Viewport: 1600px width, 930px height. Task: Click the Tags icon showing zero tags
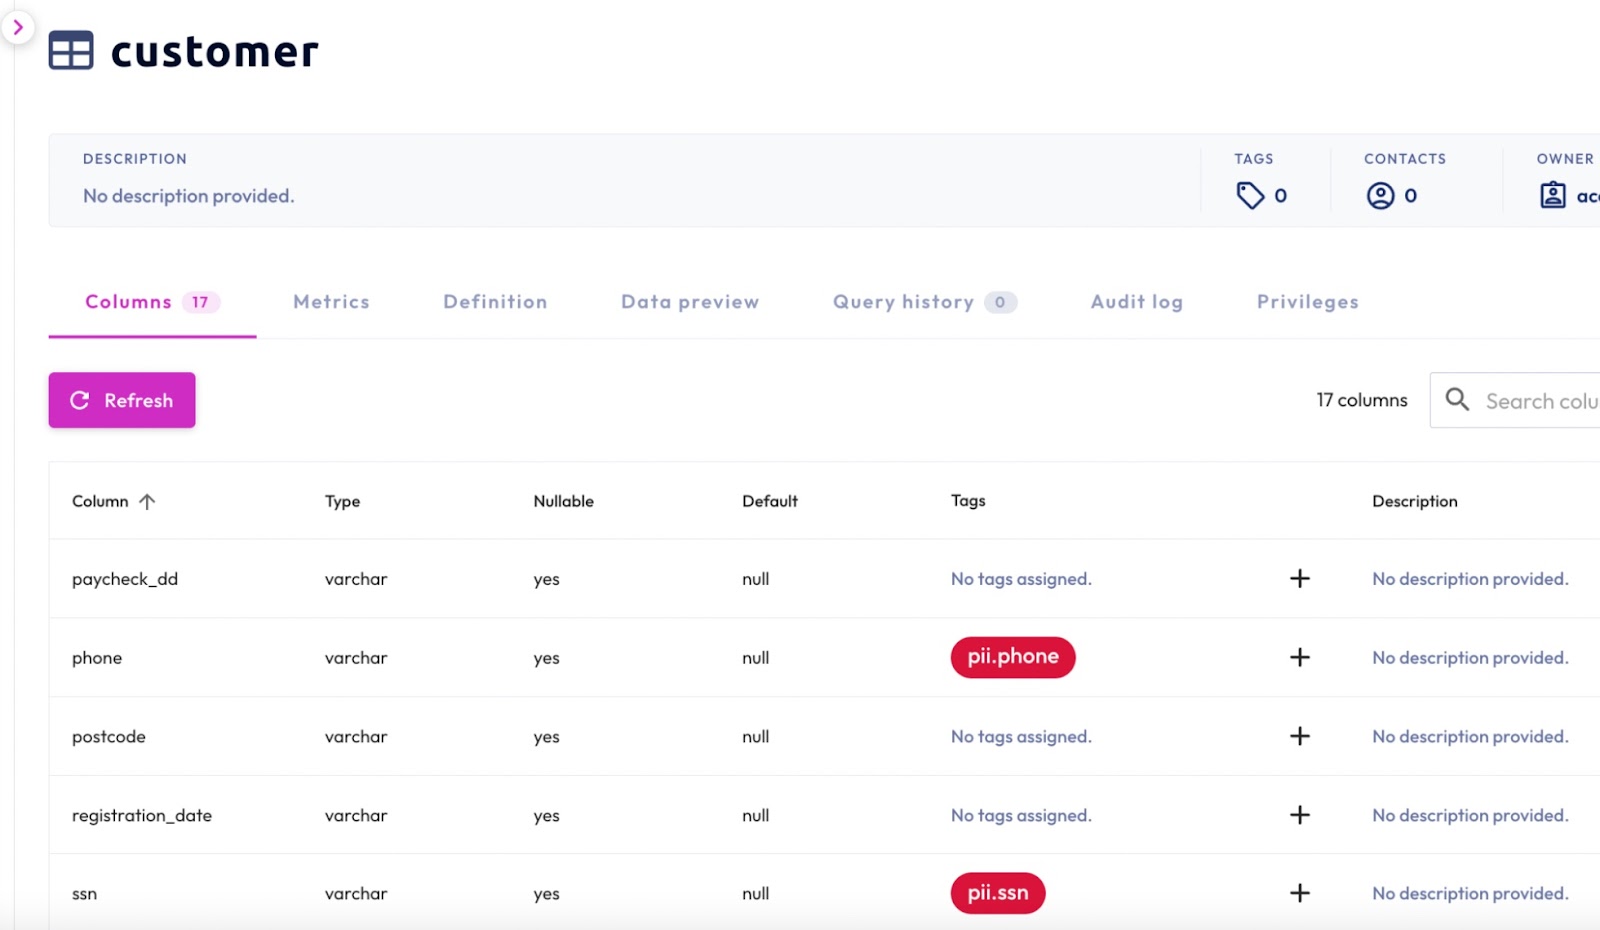[1252, 195]
